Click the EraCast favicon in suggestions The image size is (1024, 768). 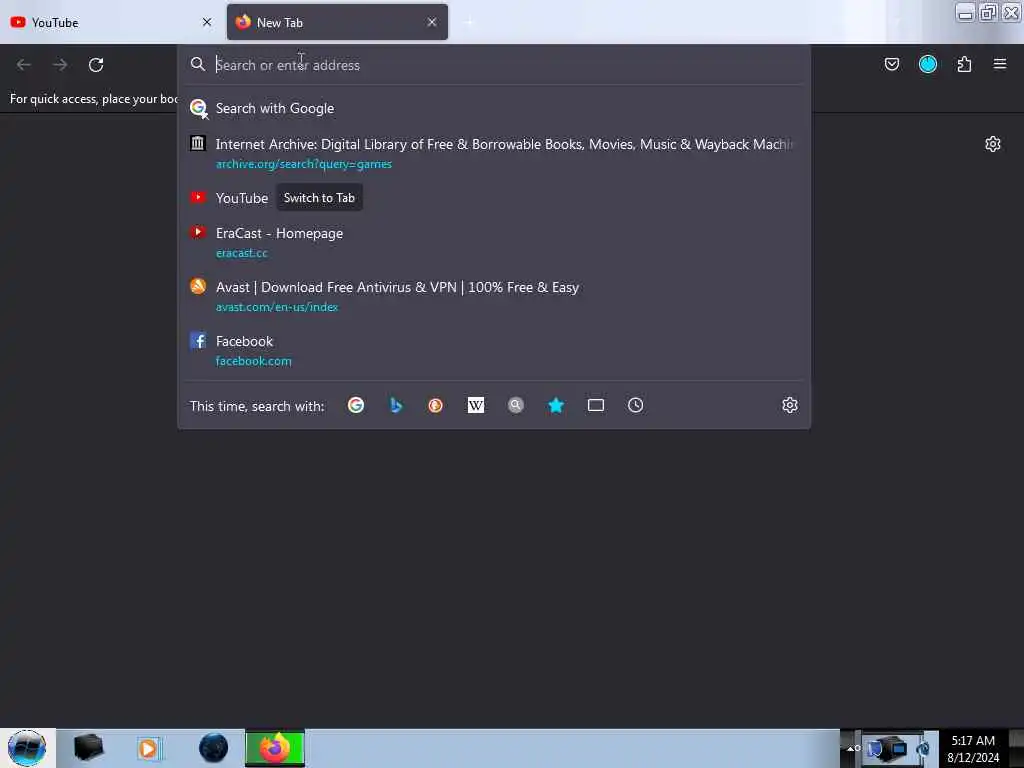[197, 232]
